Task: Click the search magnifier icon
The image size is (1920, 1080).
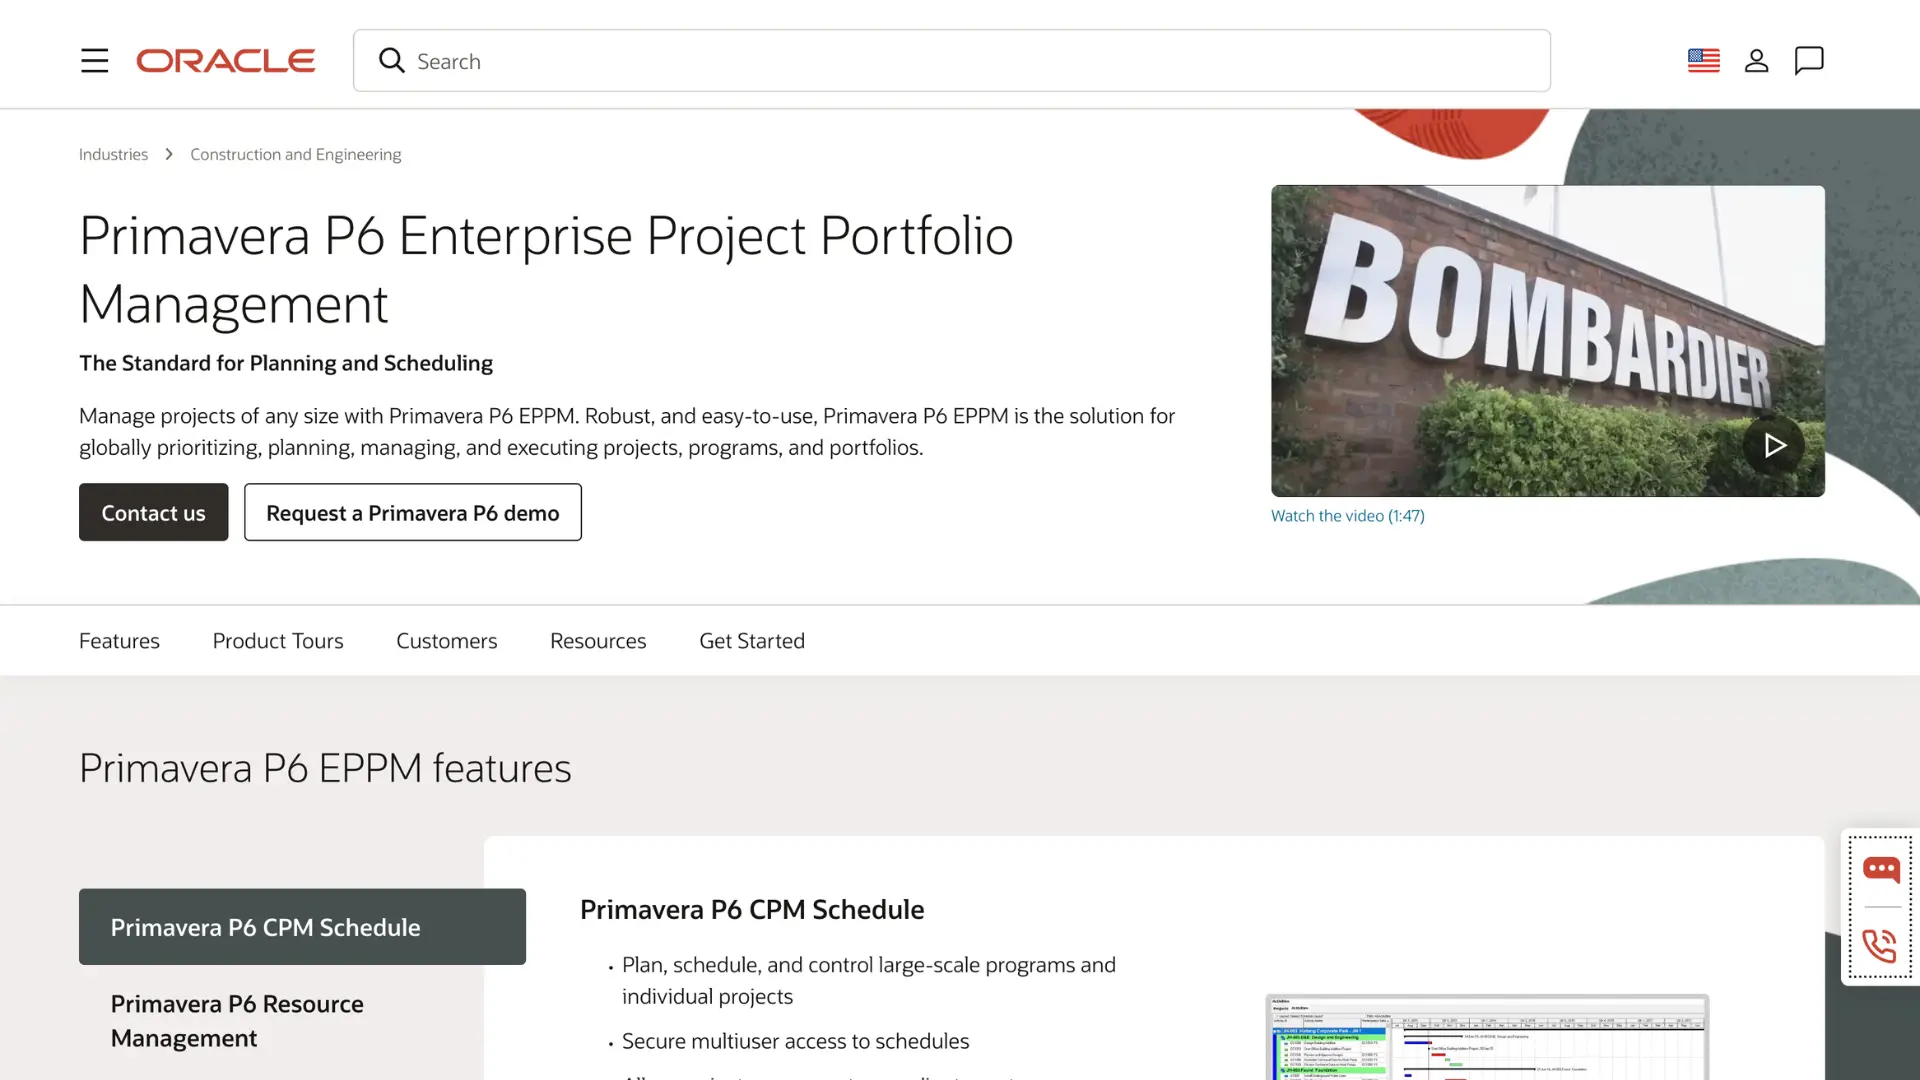Action: click(x=391, y=61)
